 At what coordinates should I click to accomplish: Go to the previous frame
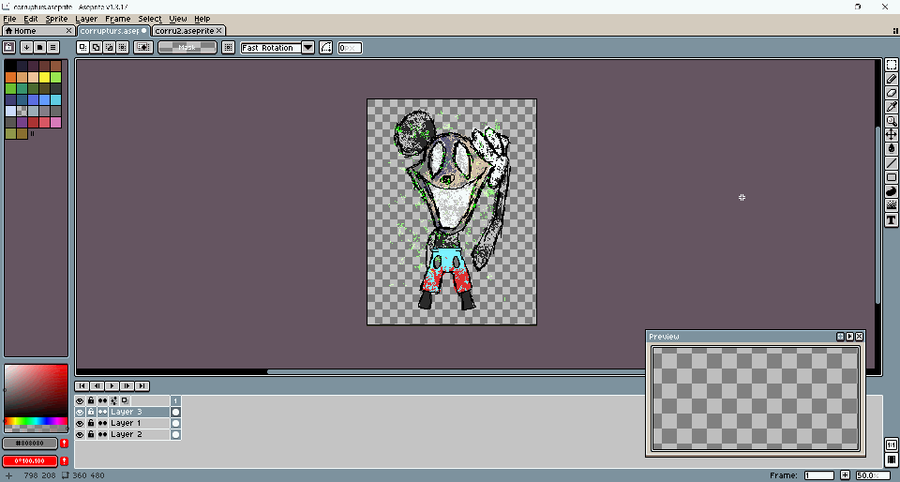[97, 386]
